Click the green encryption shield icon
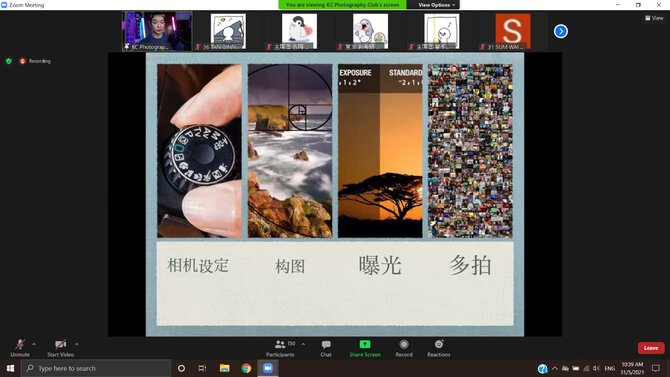Screen dimensions: 670x377 (x=9, y=61)
